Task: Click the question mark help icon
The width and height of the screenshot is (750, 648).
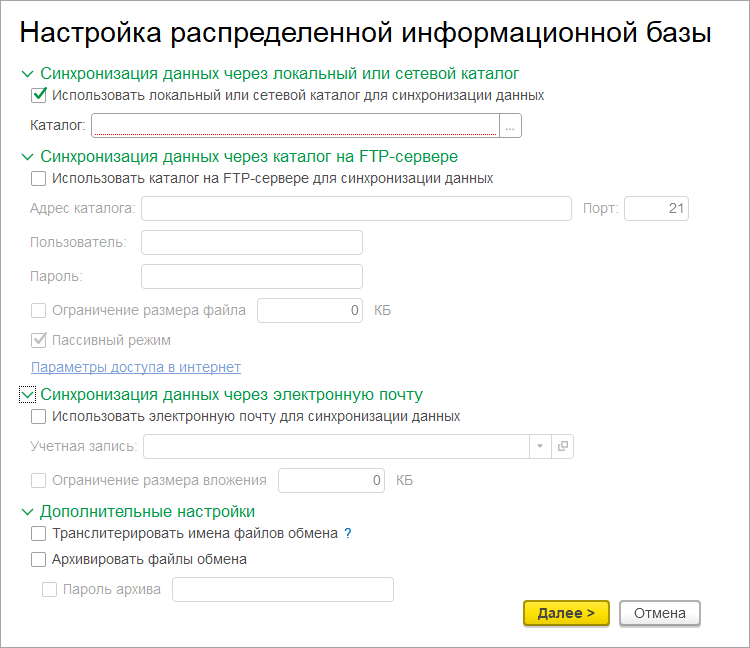Action: click(348, 534)
